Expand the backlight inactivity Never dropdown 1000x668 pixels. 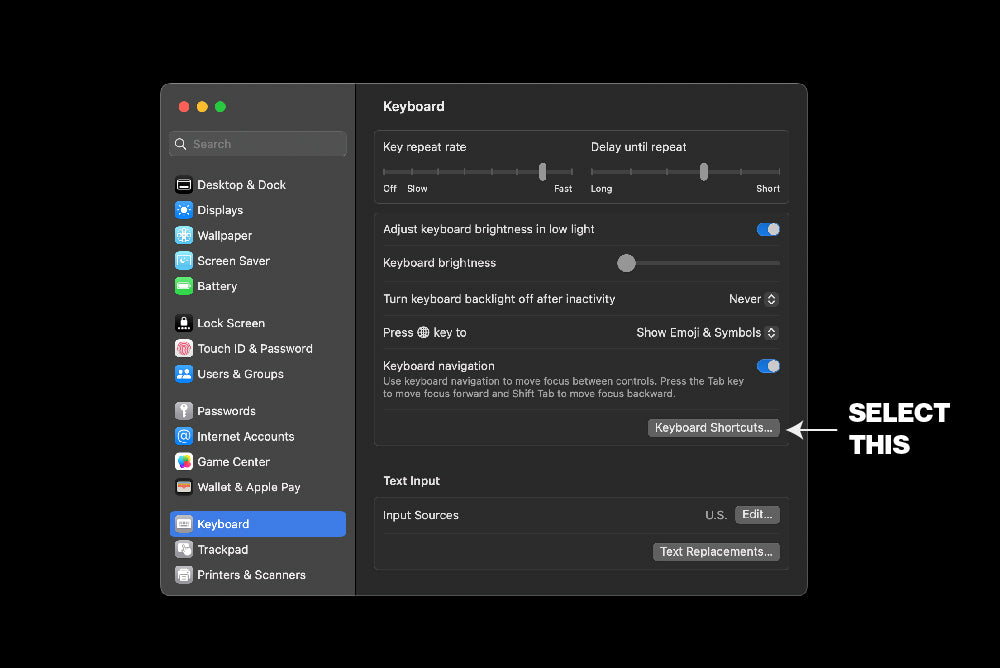753,299
